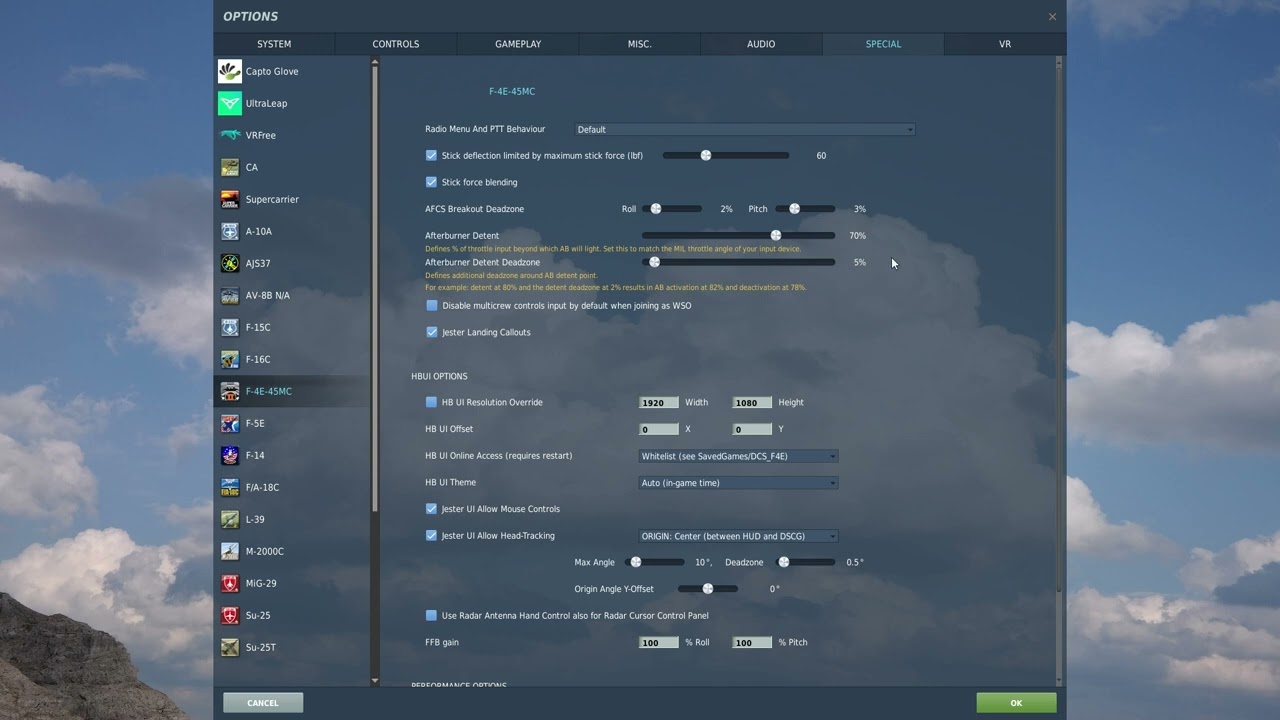
Task: Select the CA Combined Arms icon
Action: [230, 167]
